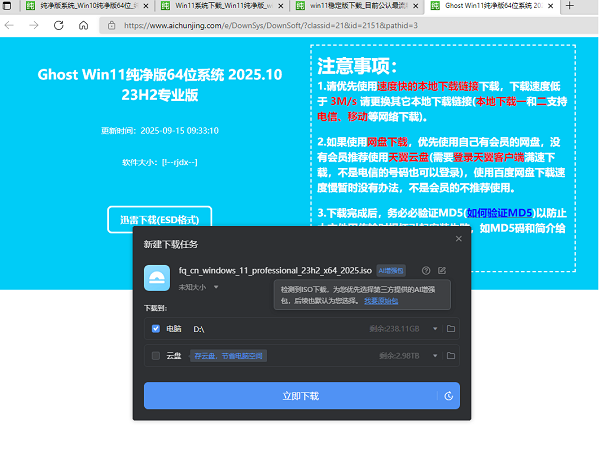The height and width of the screenshot is (456, 600).
Task: Uncheck the 电脑 download destination checkbox
Action: [x=155, y=328]
